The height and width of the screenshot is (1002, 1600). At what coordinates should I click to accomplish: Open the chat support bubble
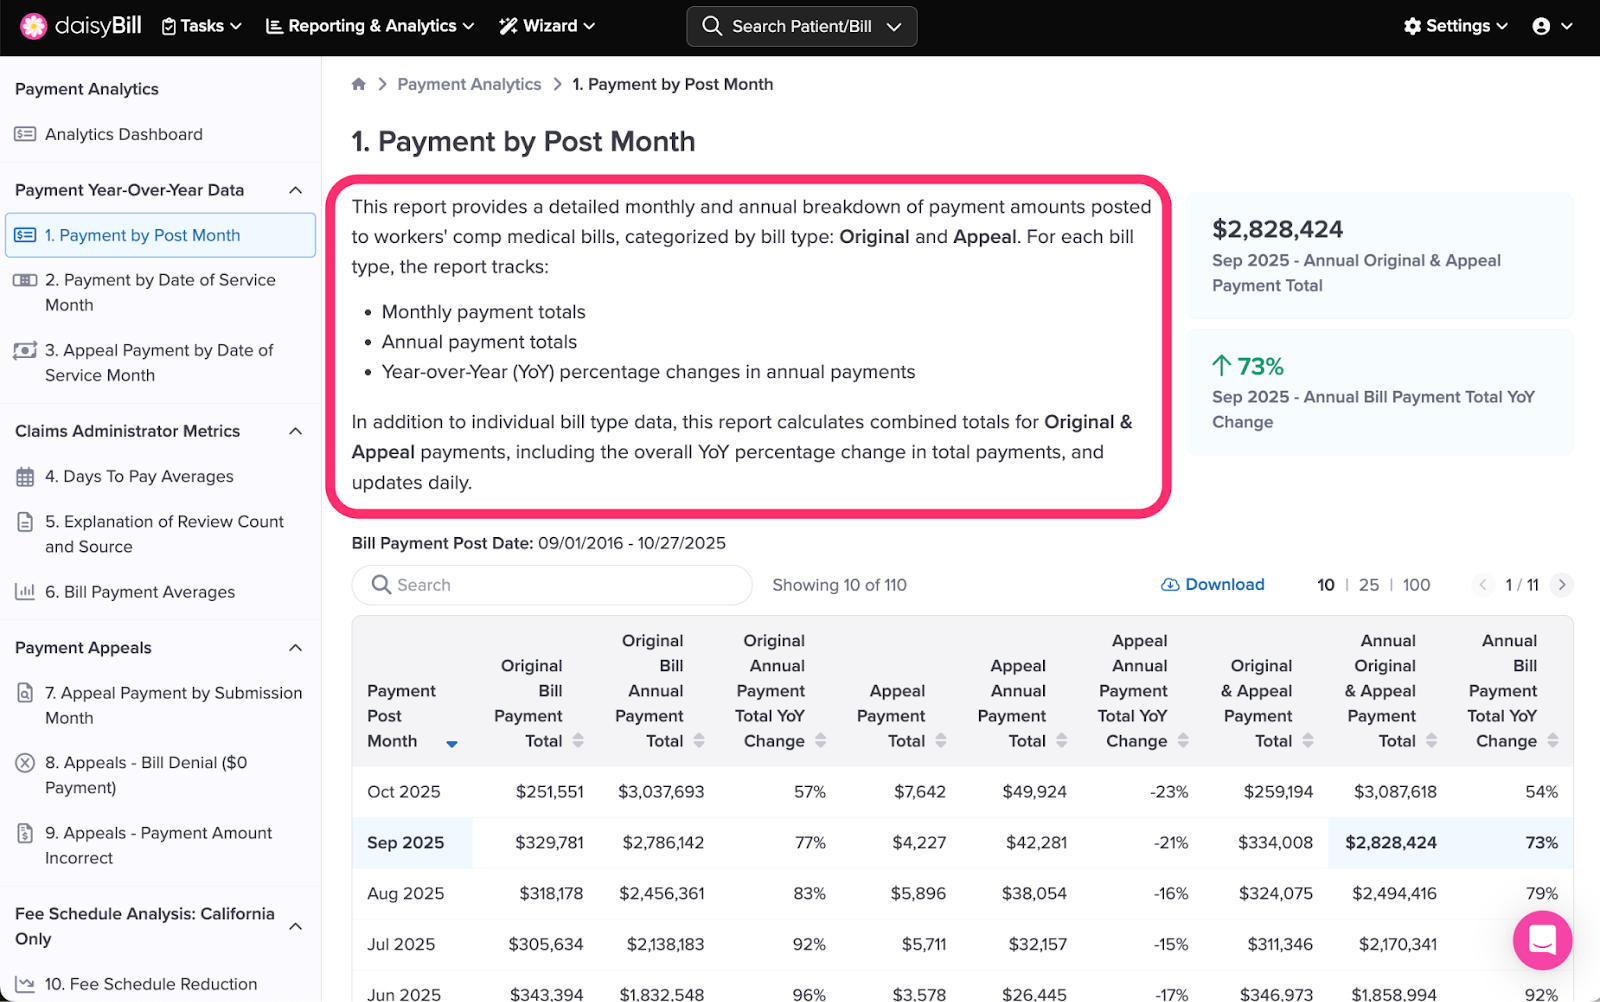[x=1542, y=940]
